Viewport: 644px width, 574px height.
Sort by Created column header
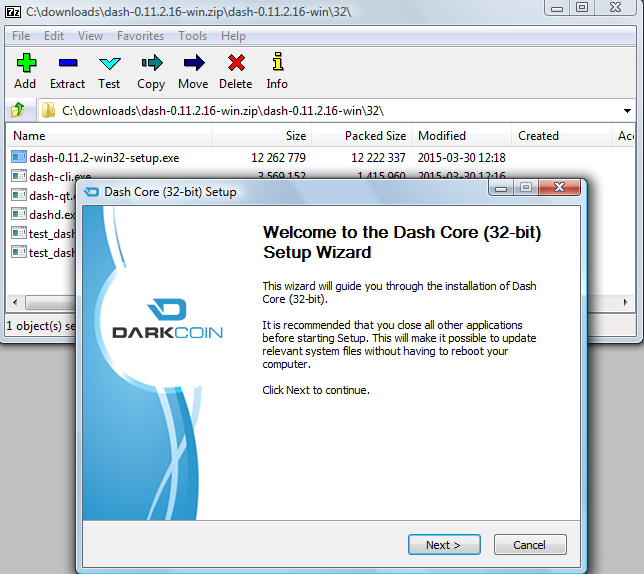click(561, 136)
